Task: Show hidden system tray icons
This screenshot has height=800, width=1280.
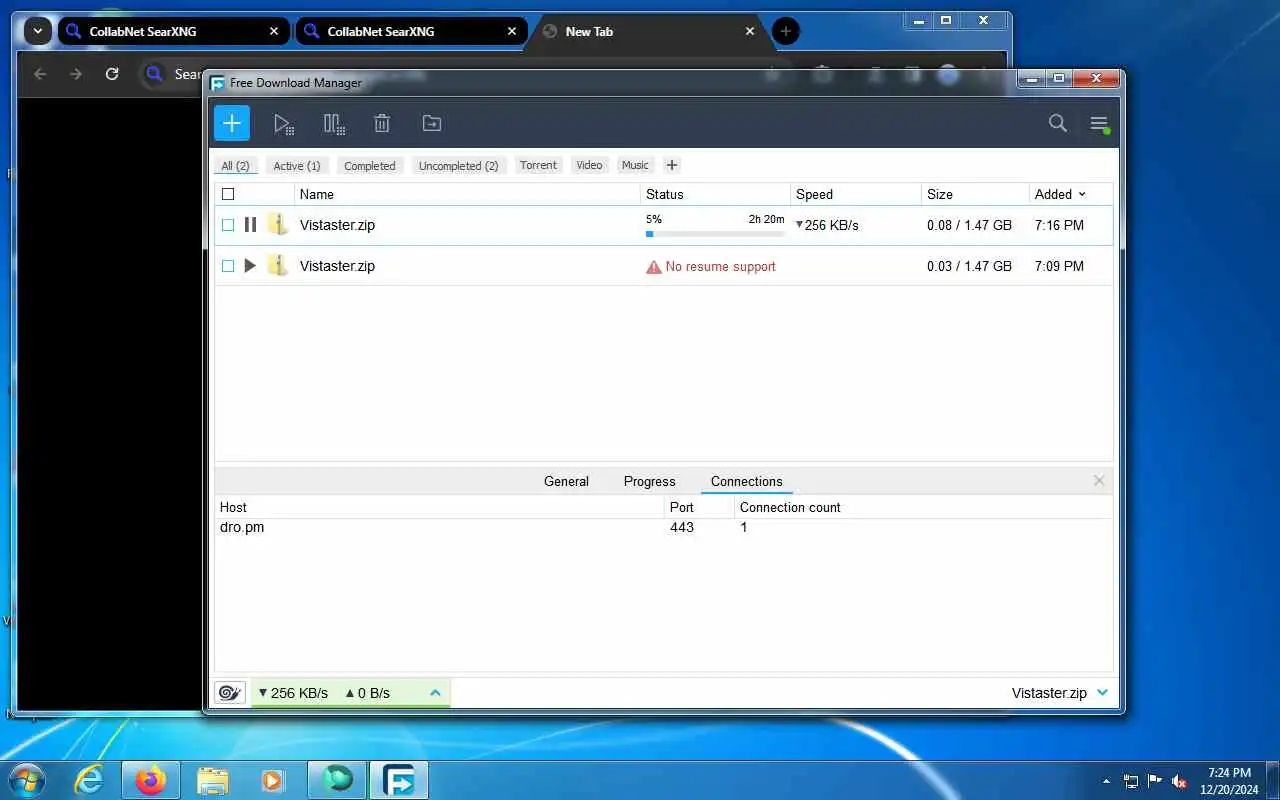Action: [1106, 781]
